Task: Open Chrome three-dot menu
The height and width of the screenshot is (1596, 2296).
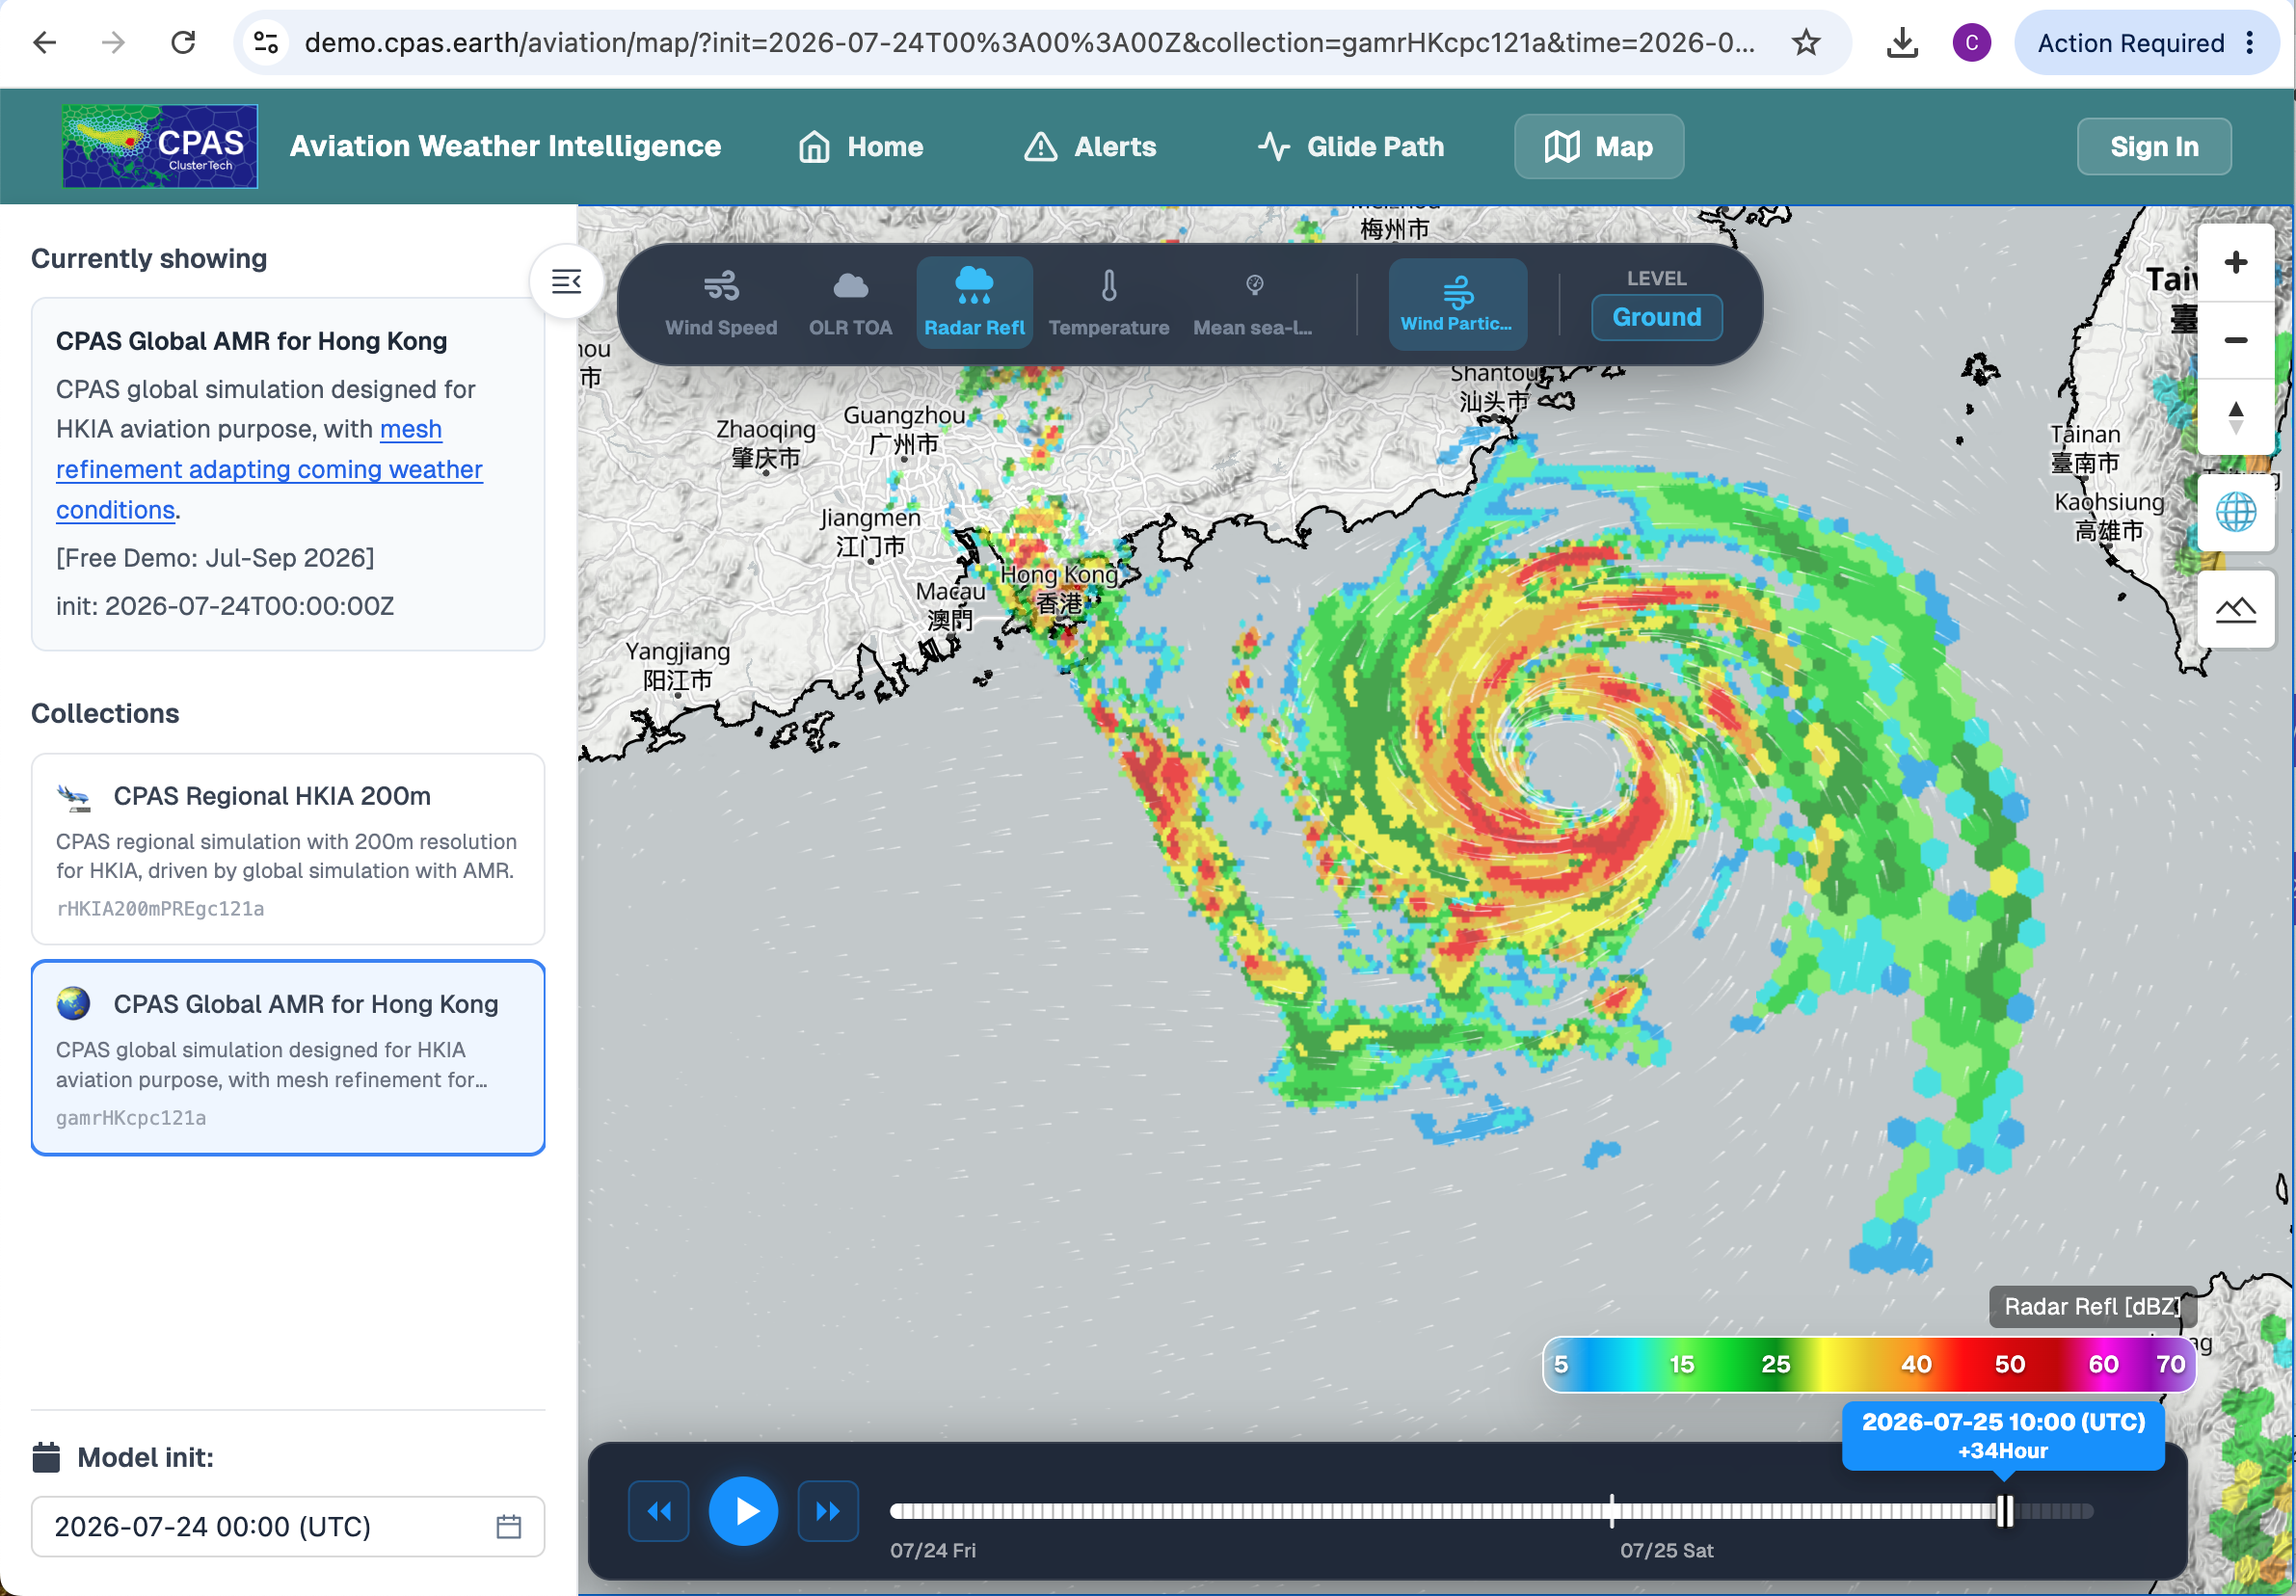Action: coord(2250,43)
